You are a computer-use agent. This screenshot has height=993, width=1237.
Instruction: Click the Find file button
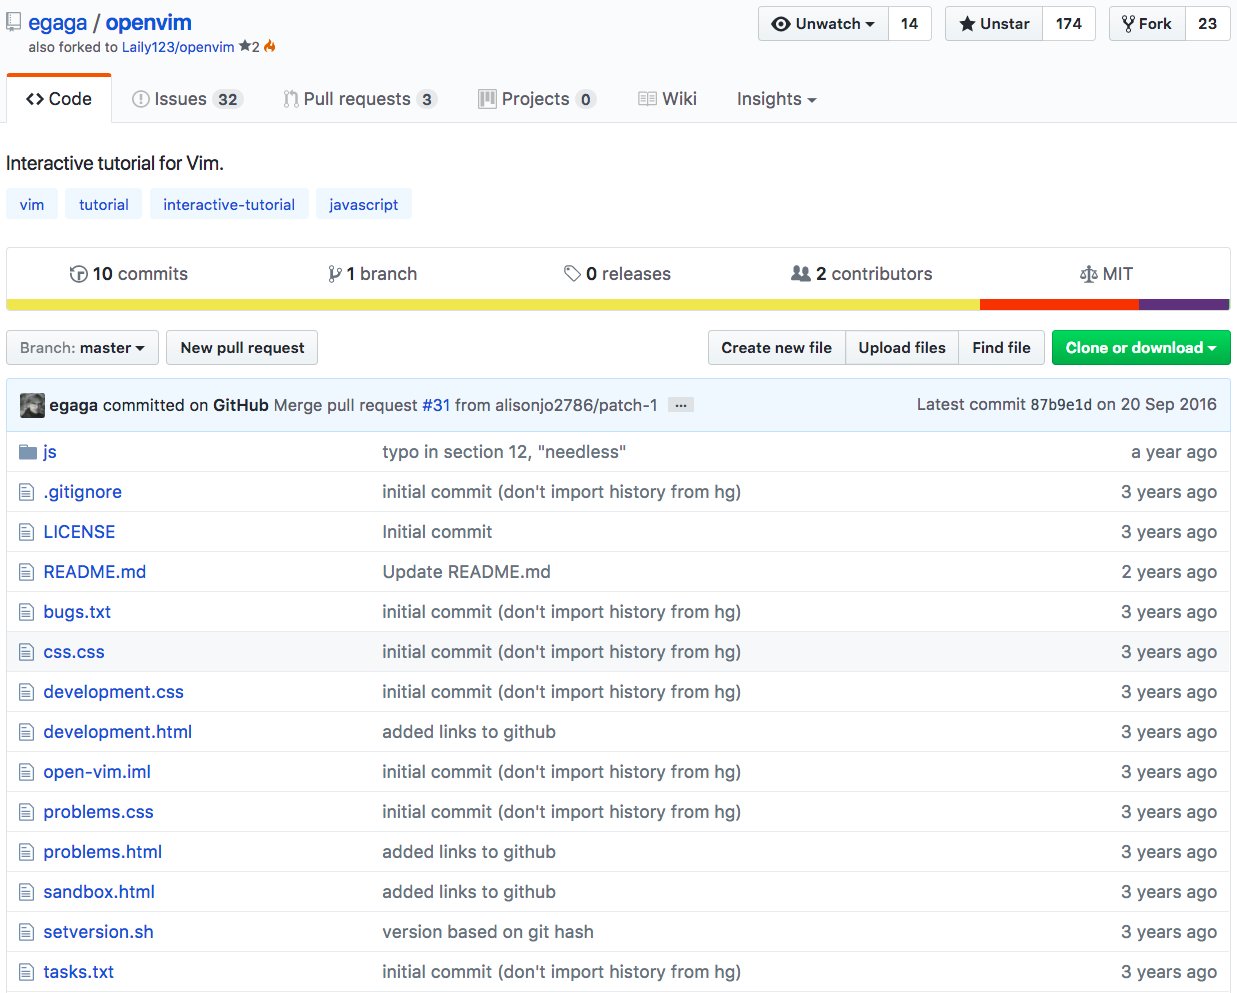click(1001, 348)
